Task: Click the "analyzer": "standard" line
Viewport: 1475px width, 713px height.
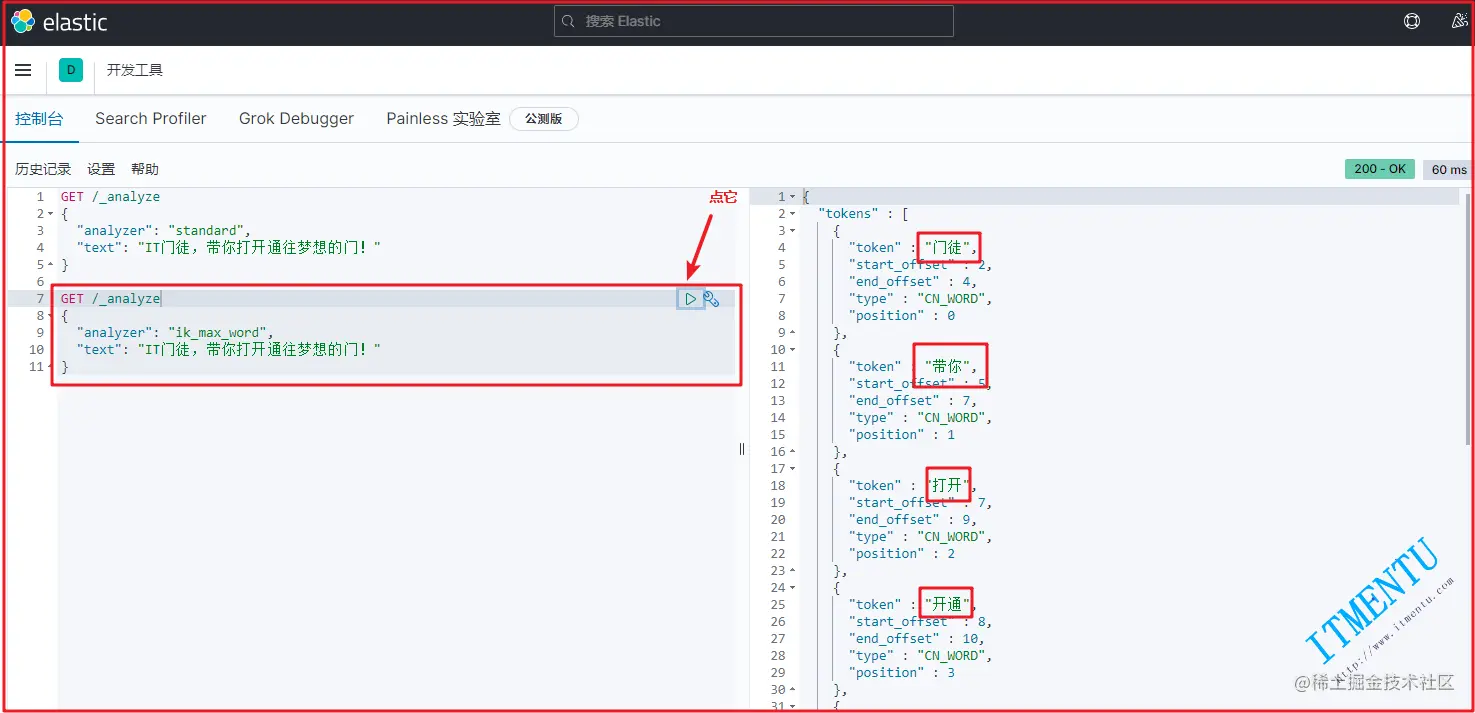Action: click(x=164, y=231)
